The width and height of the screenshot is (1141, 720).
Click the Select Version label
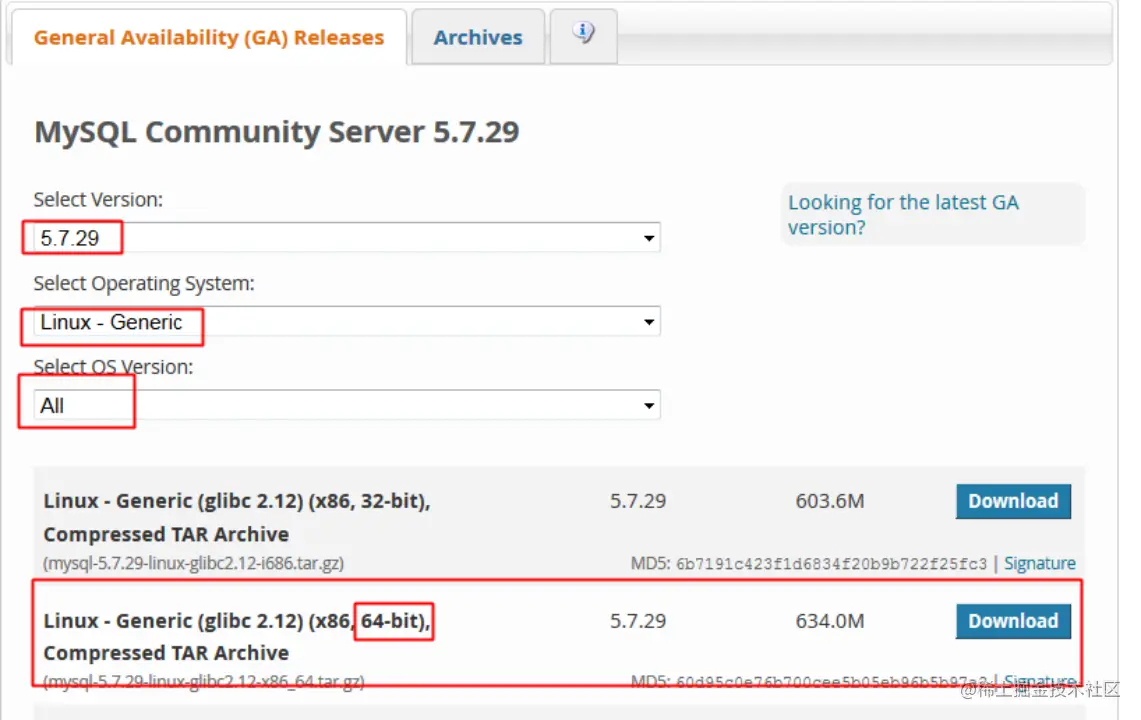98,199
